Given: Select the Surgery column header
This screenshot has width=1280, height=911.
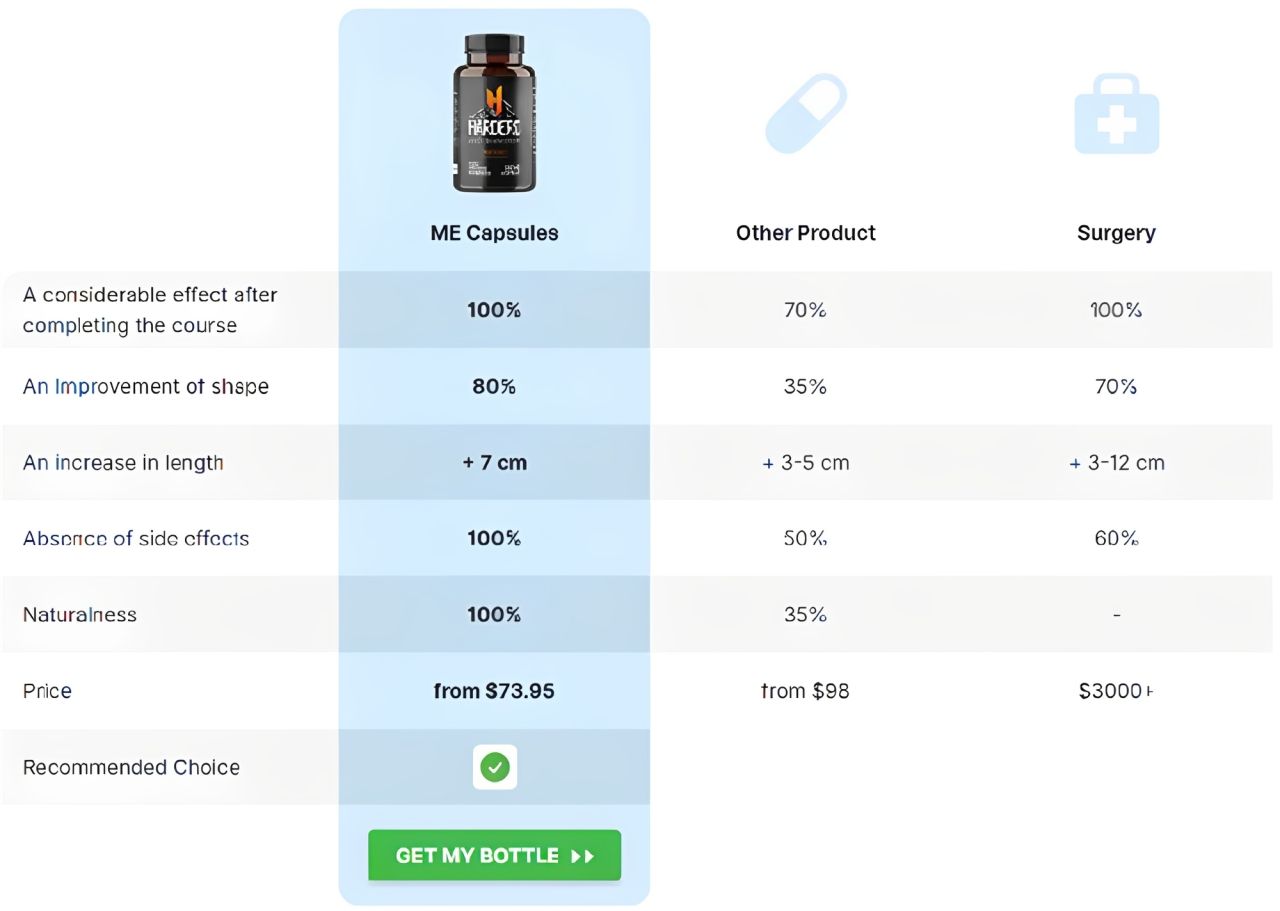Looking at the screenshot, I should [1116, 232].
